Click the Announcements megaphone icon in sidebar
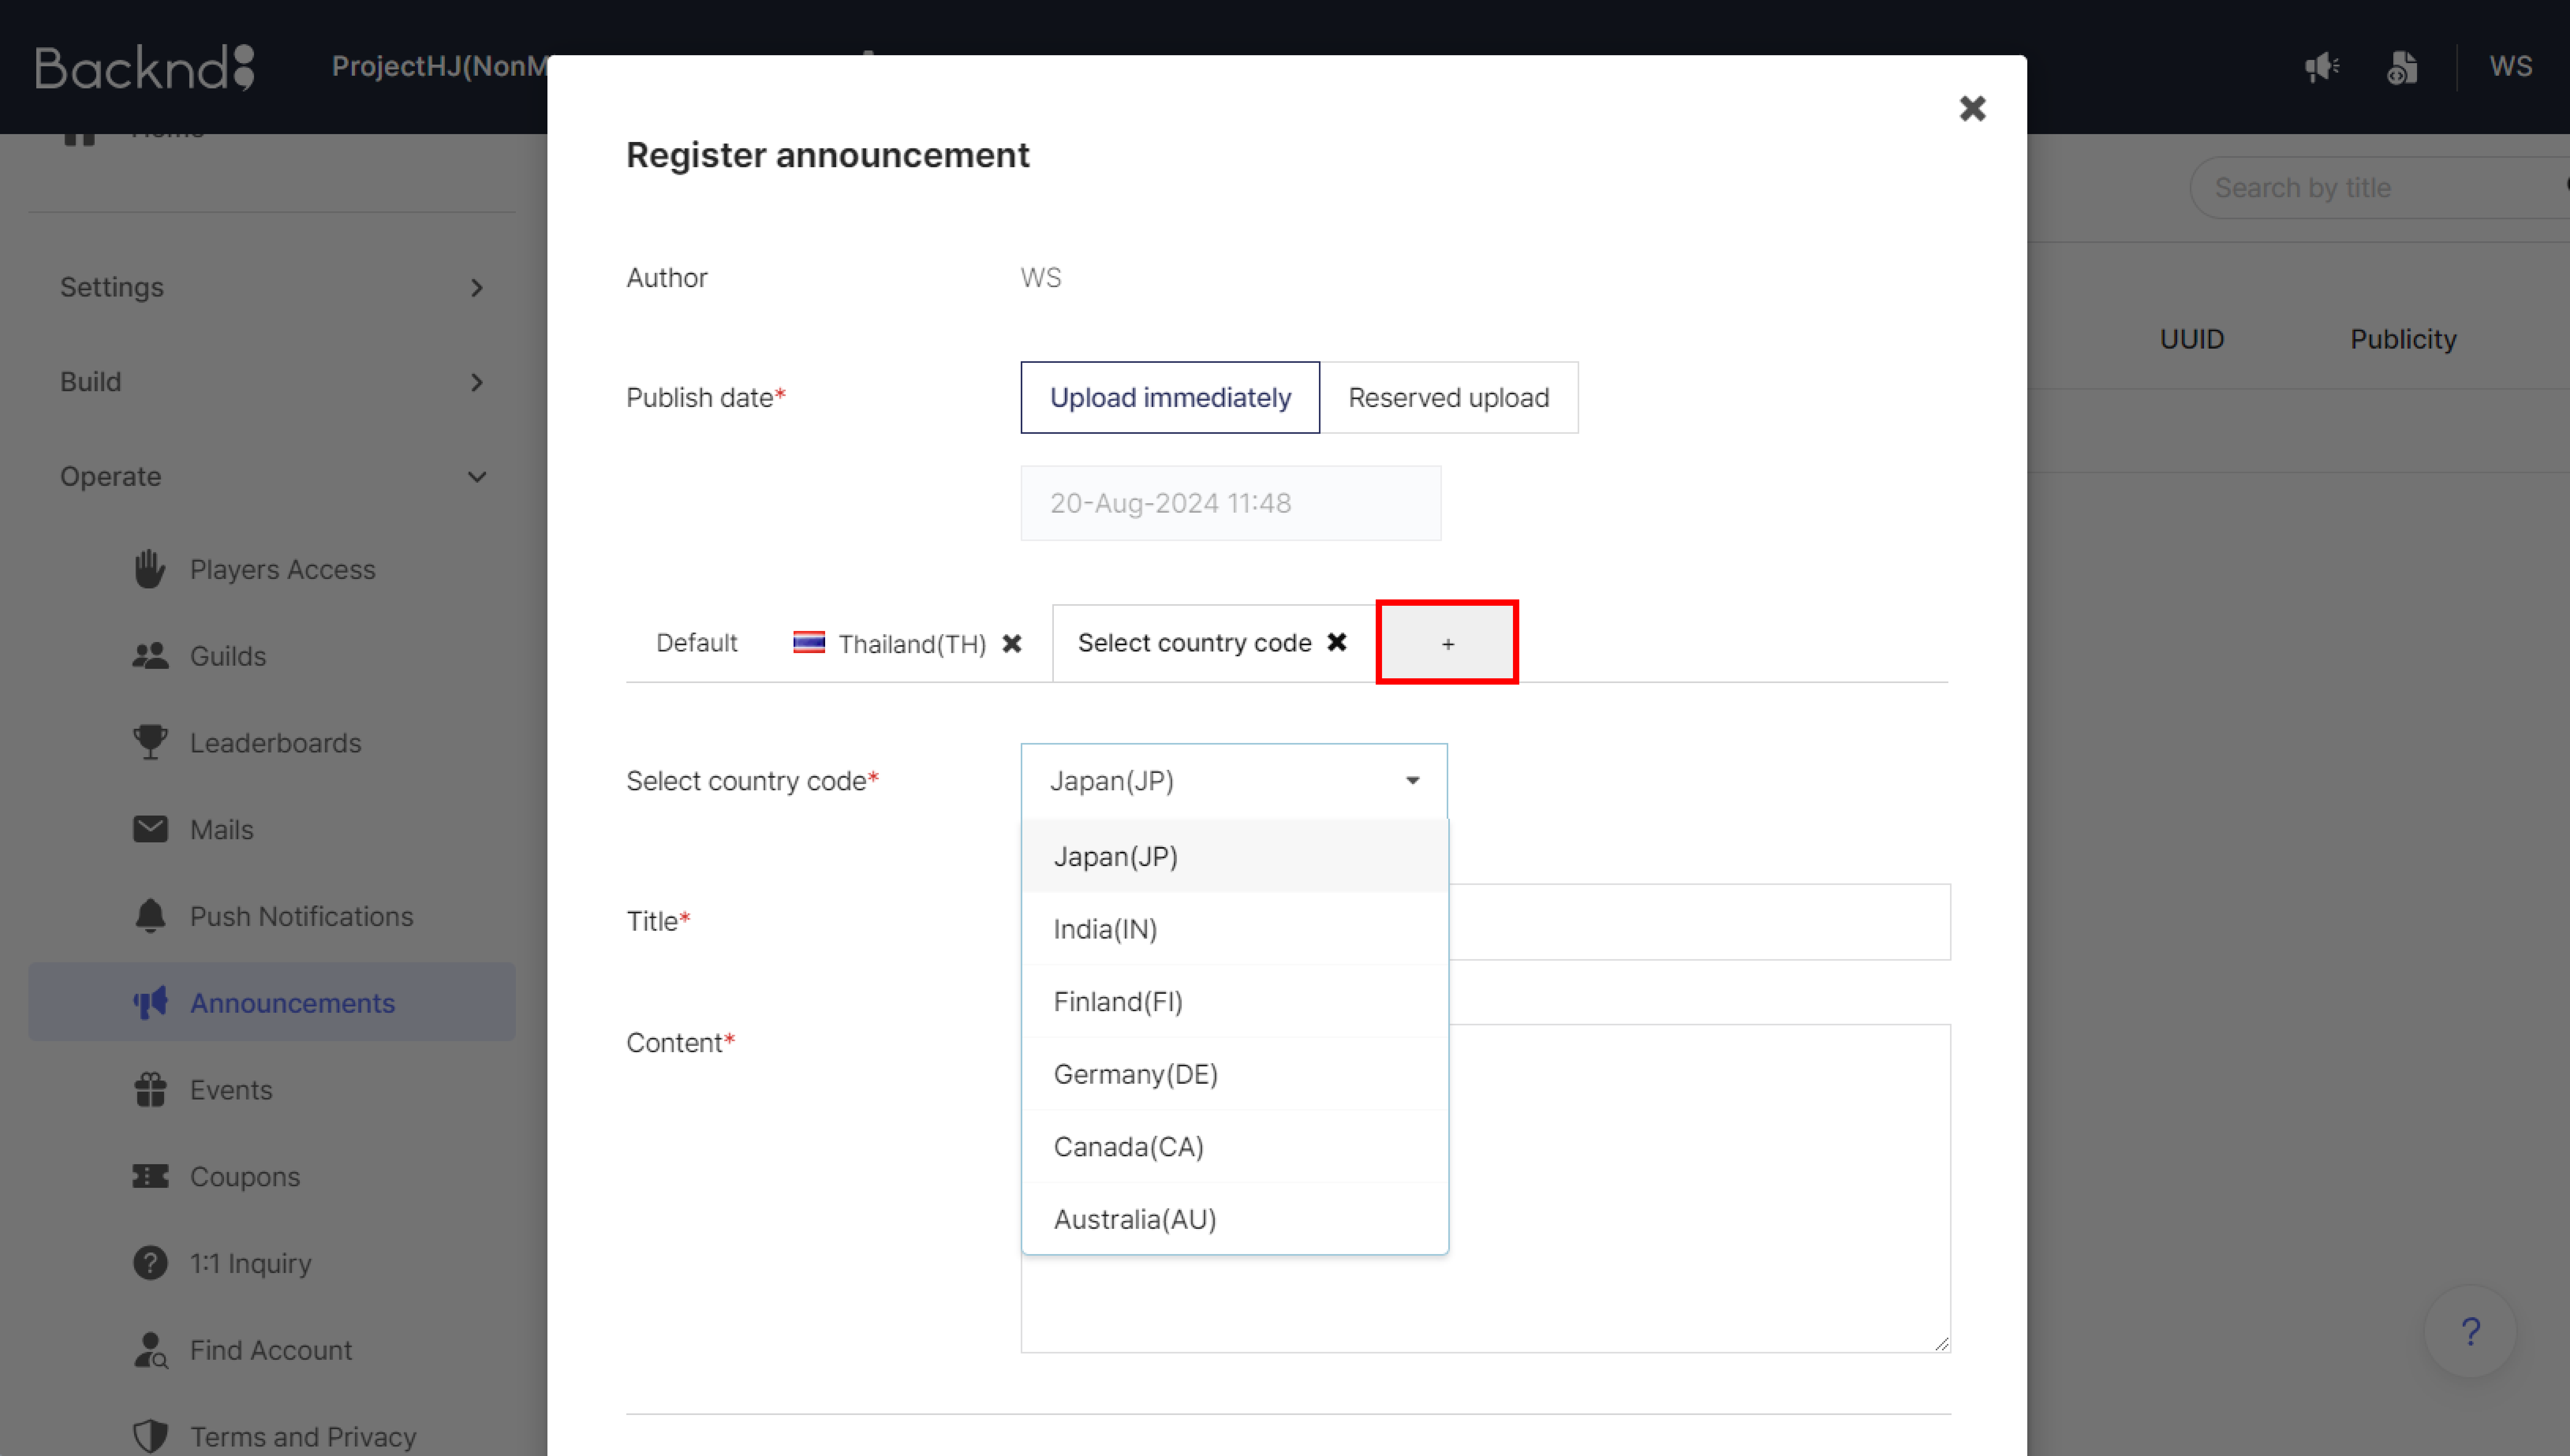Viewport: 2570px width, 1456px height. (150, 1002)
